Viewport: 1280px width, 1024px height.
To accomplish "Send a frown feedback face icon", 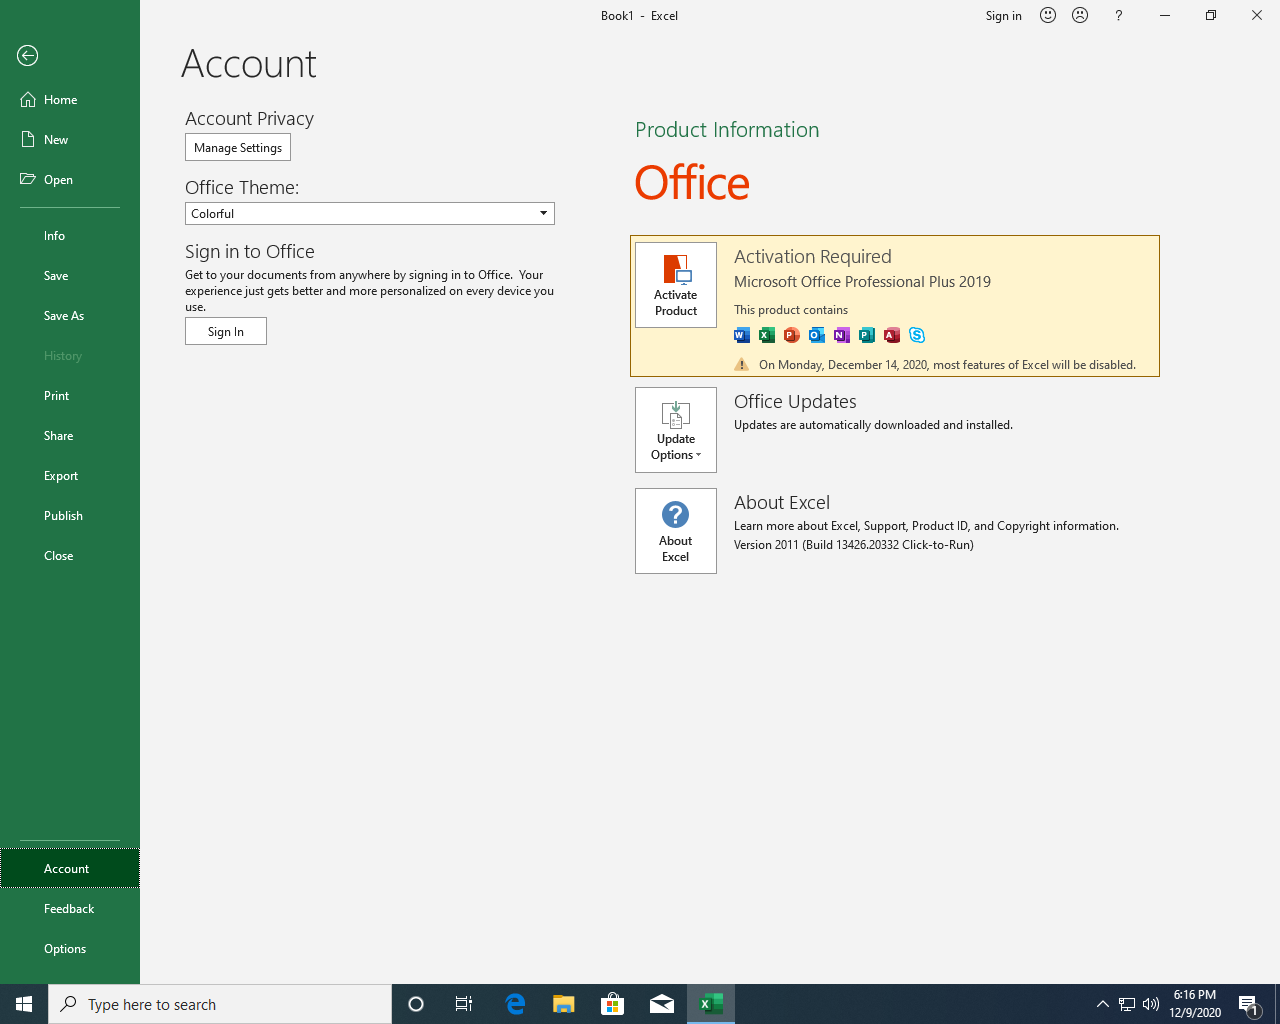I will (x=1080, y=15).
